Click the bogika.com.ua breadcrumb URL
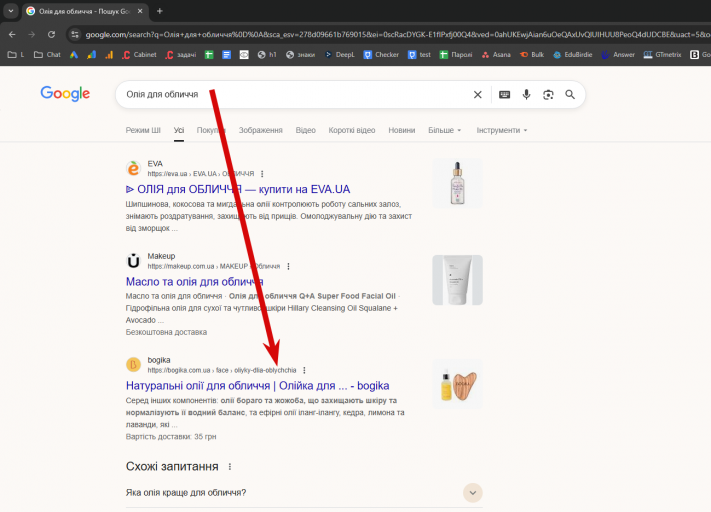The image size is (711, 512). [x=222, y=370]
